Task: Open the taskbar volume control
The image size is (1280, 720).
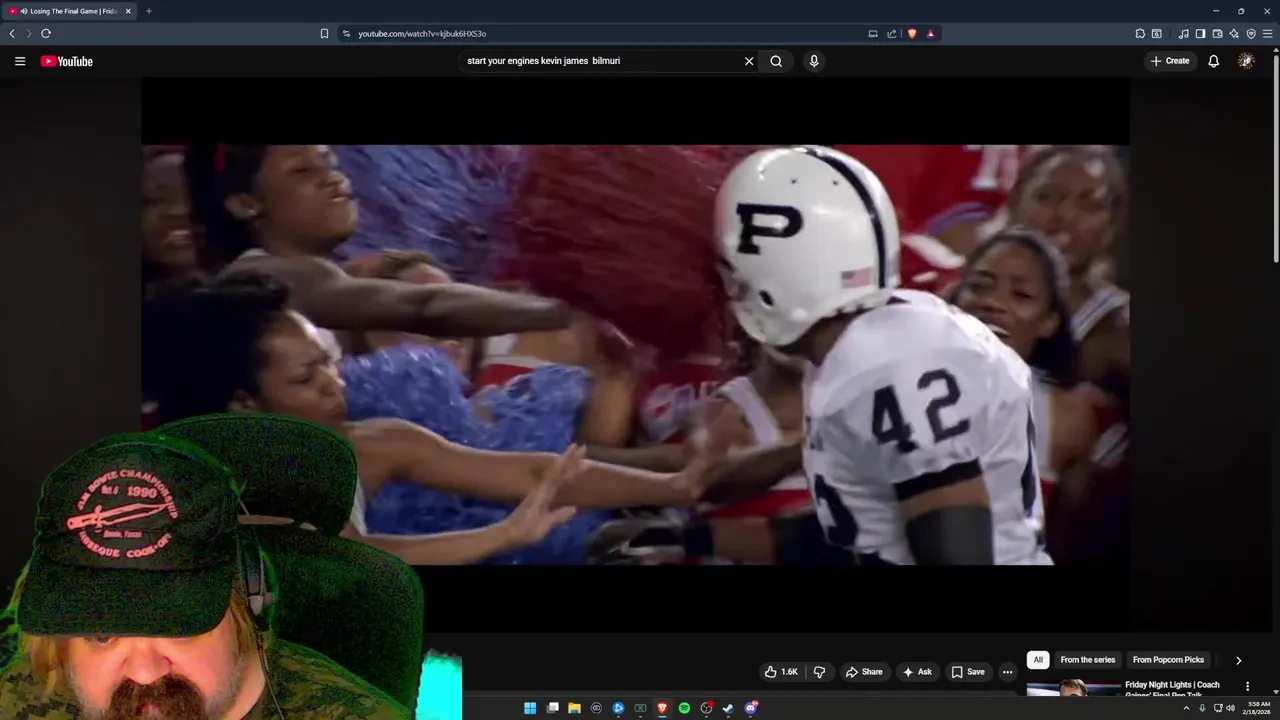Action: [x=1230, y=708]
